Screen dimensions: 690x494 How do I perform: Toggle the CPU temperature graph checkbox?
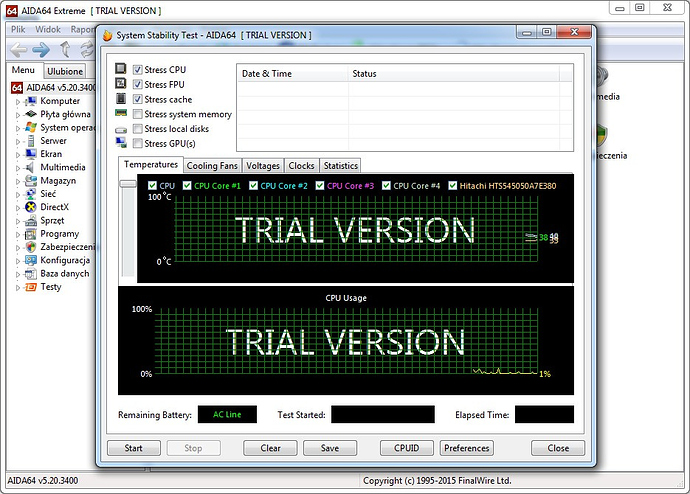tap(152, 186)
